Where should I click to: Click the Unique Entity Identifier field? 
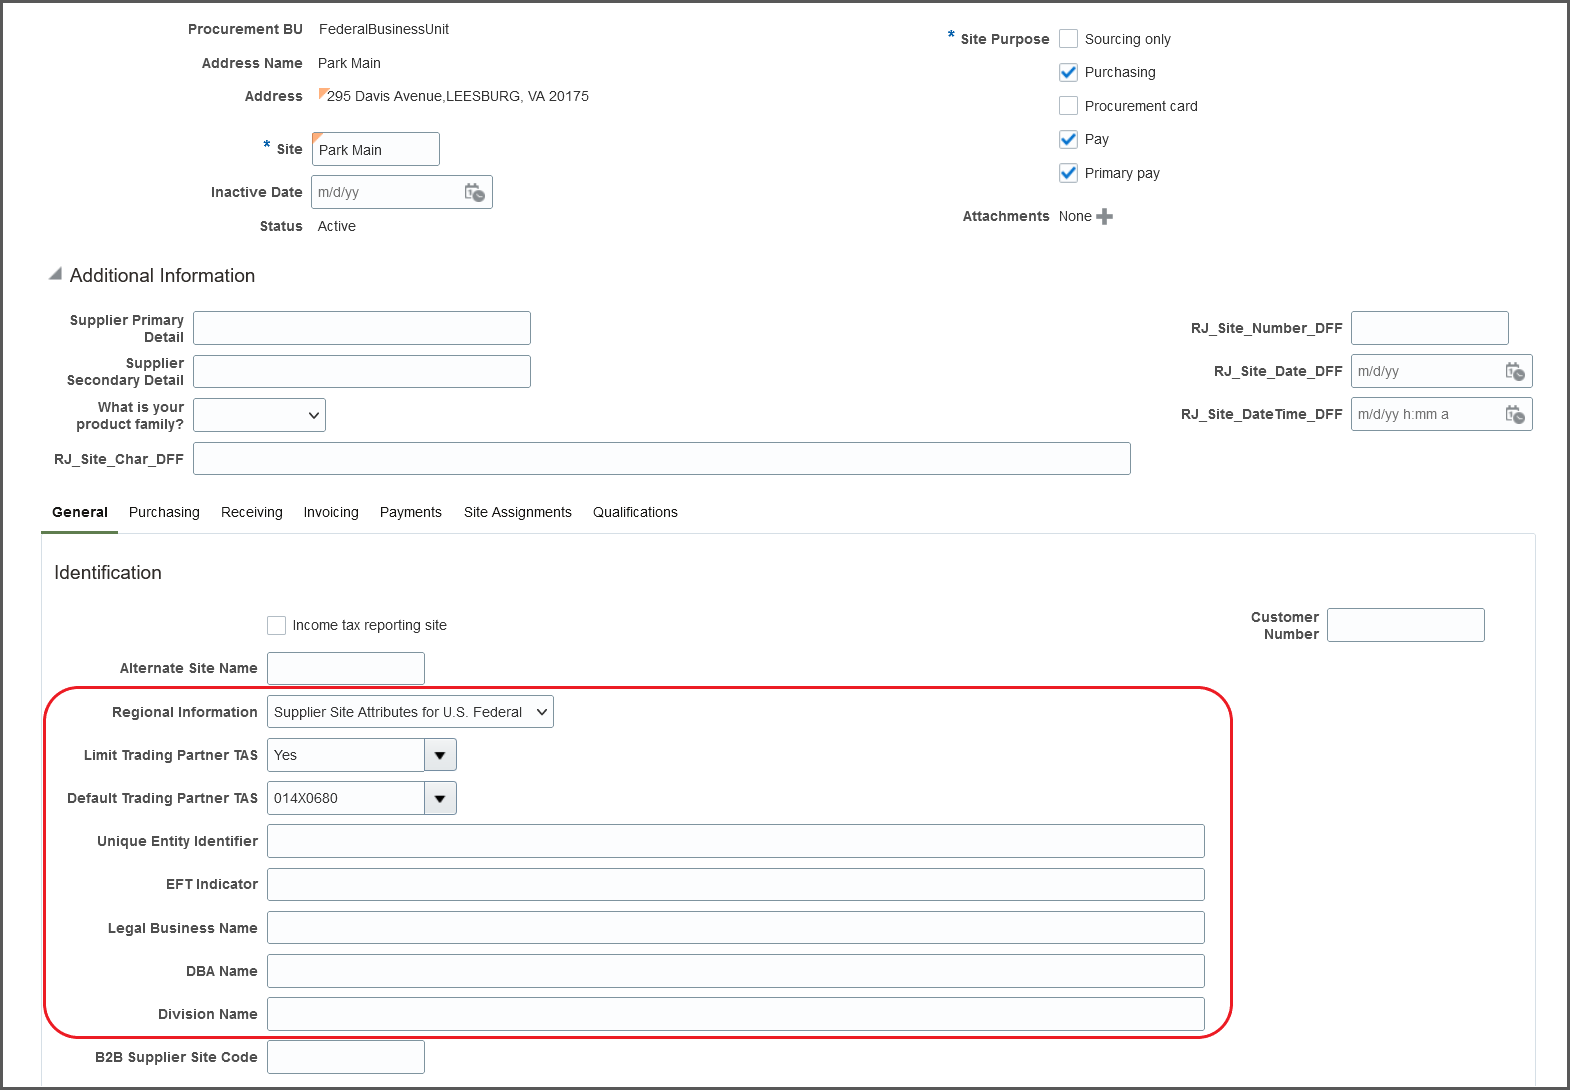coord(735,841)
